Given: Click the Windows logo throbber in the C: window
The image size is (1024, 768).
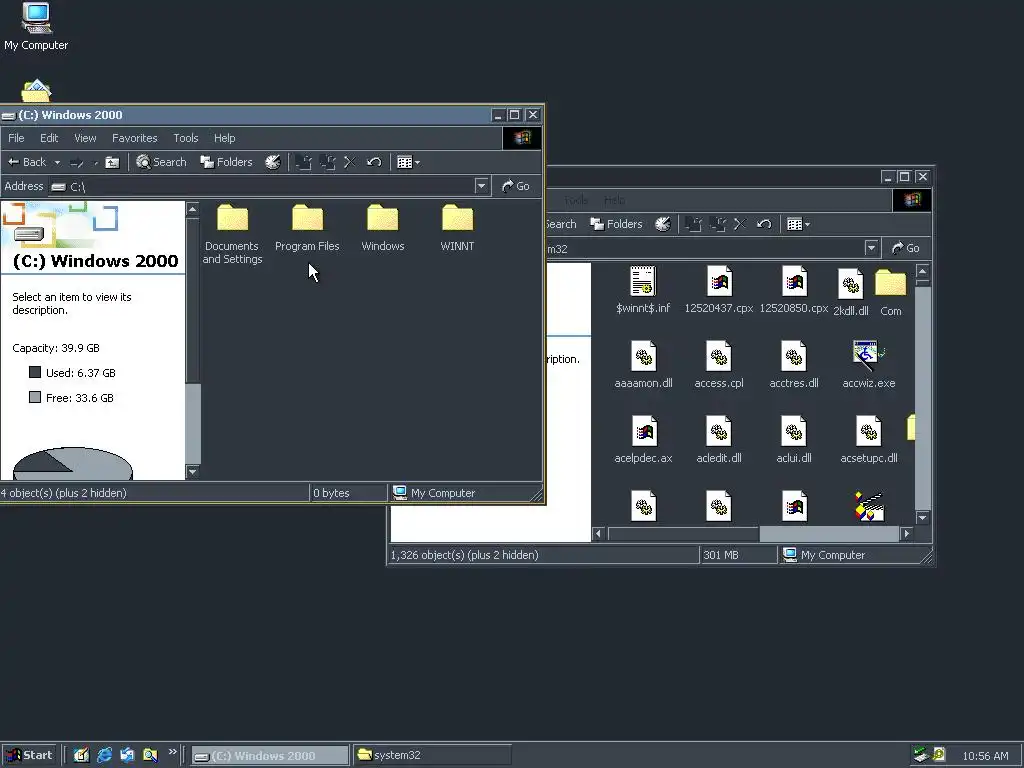Looking at the screenshot, I should (522, 138).
